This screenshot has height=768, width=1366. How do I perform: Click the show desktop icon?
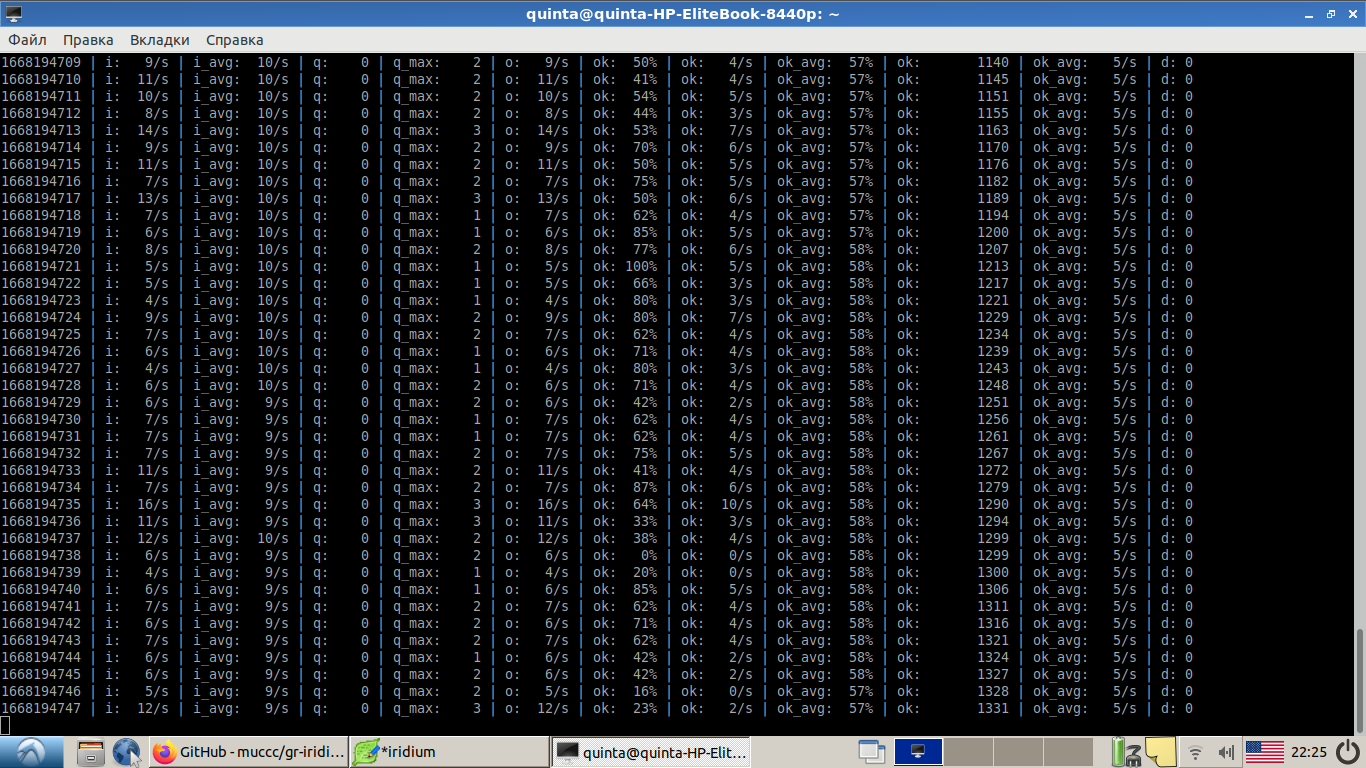pyautogui.click(x=872, y=752)
